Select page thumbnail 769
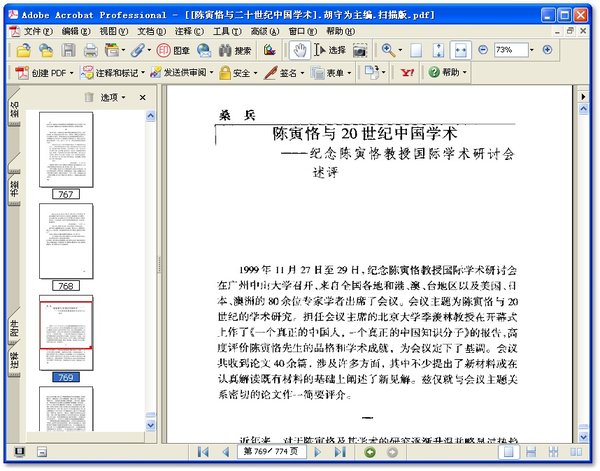600x471 pixels. point(66,332)
